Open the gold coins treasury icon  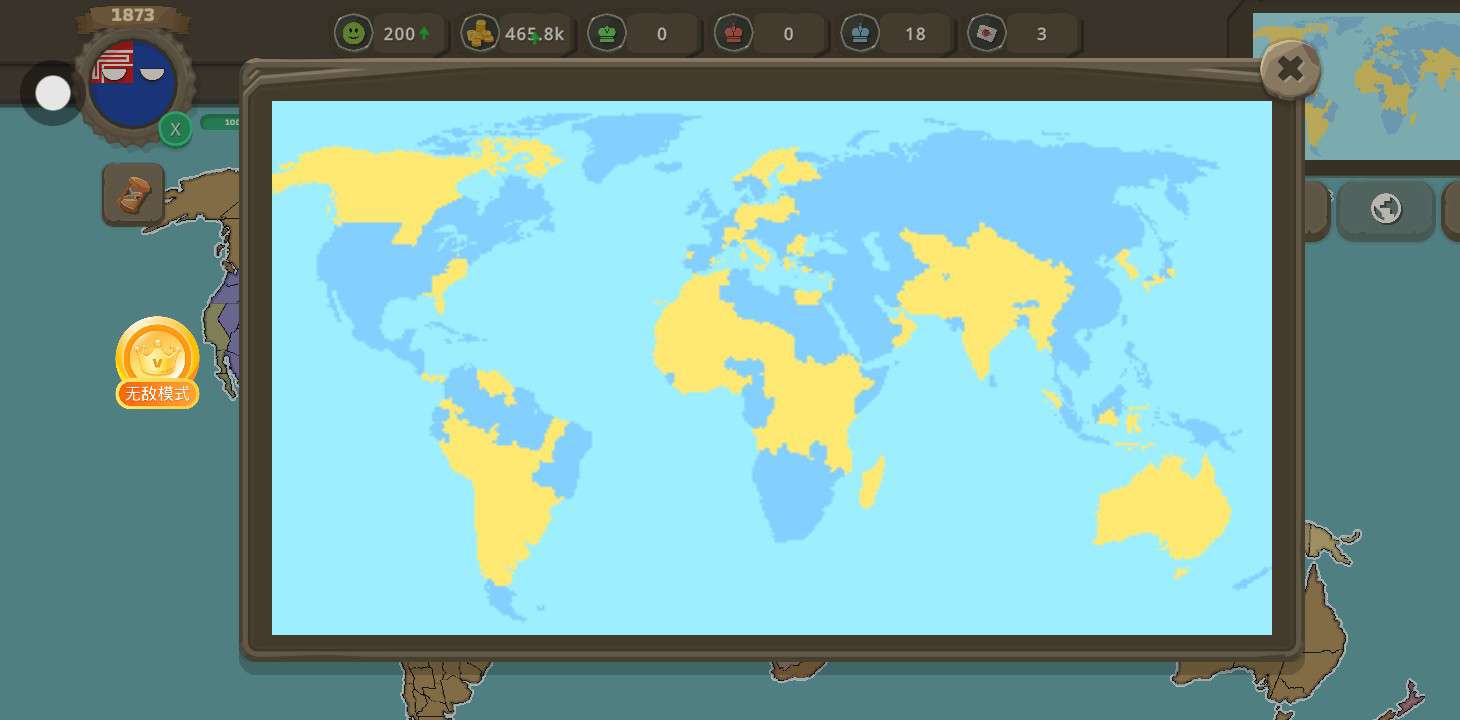pyautogui.click(x=480, y=34)
